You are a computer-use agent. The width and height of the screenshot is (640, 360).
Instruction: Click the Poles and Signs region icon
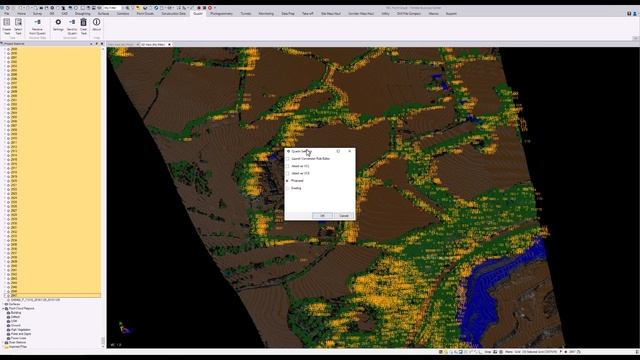coord(8,334)
